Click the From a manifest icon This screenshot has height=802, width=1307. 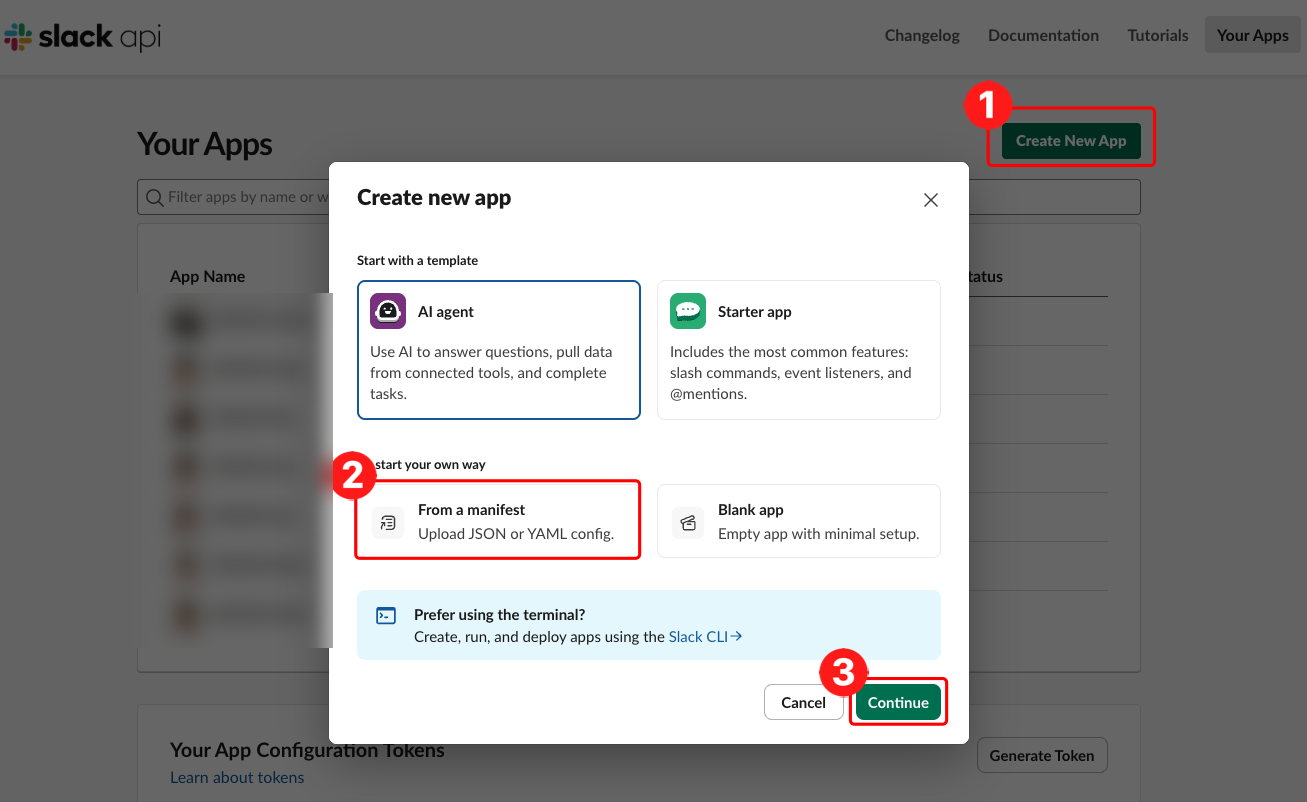coord(388,522)
